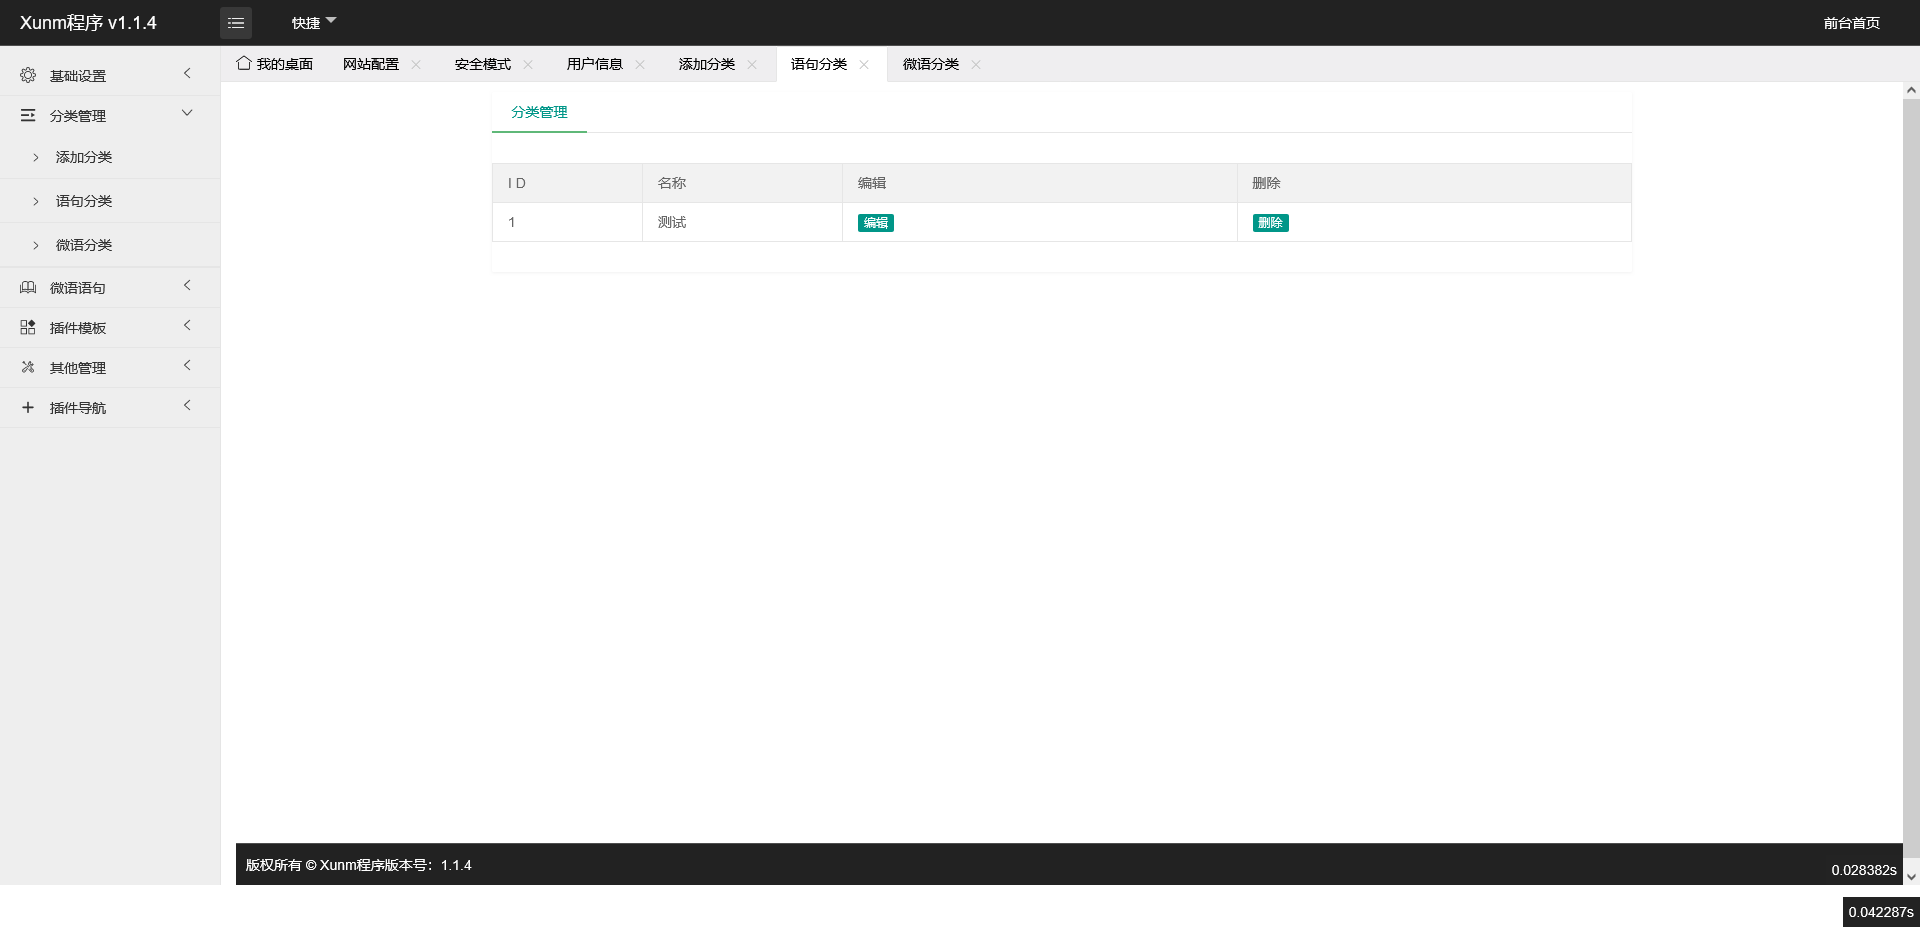The image size is (1920, 927).
Task: Click the book icon beside 微语语句
Action: [x=28, y=288]
